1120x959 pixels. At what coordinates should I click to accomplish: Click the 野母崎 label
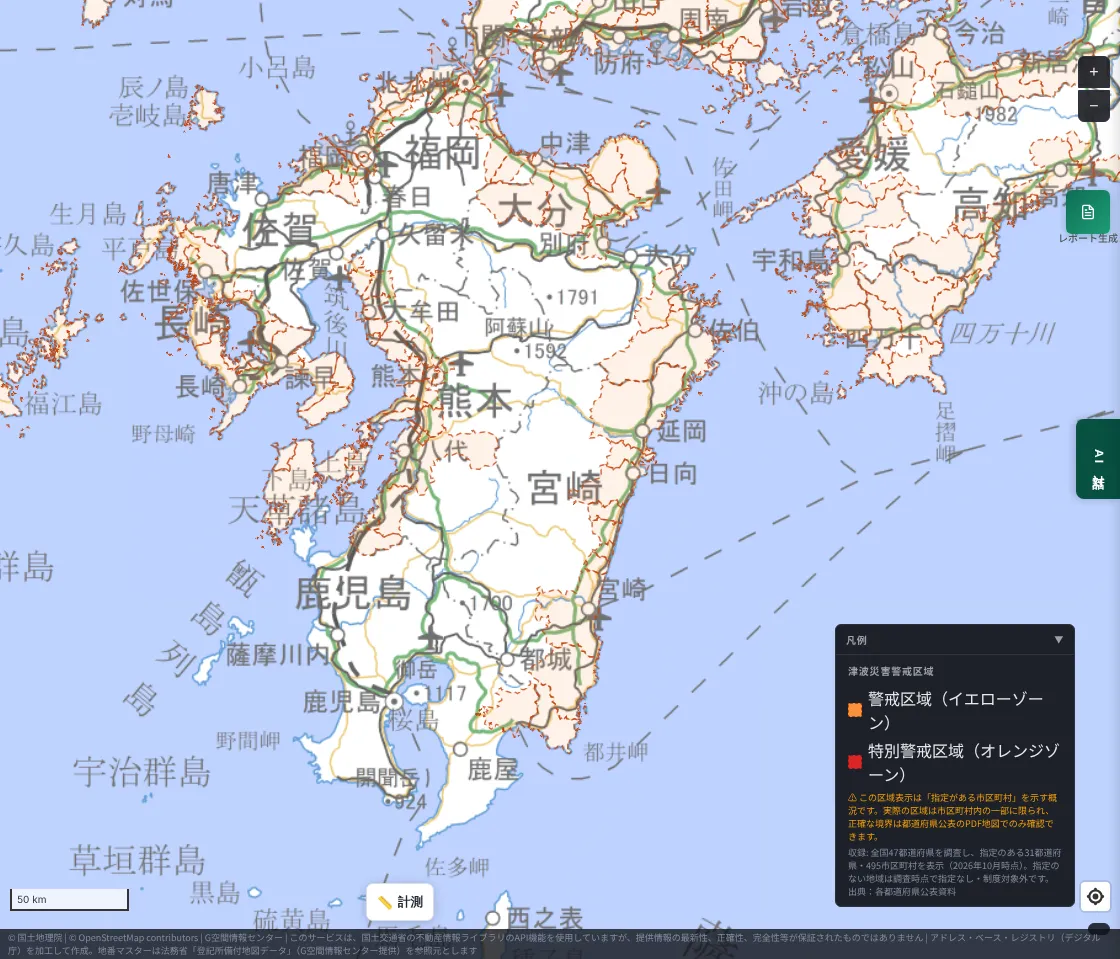click(164, 433)
